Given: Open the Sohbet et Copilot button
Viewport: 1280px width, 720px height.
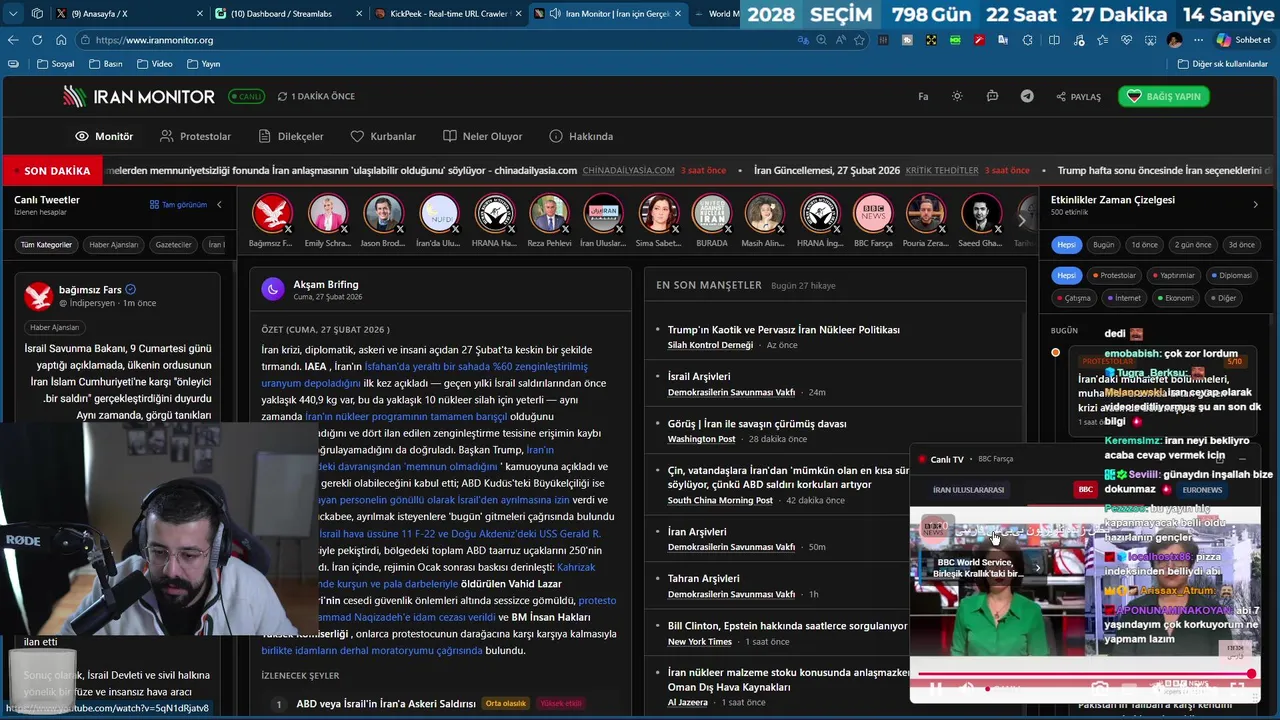Looking at the screenshot, I should (x=1243, y=40).
